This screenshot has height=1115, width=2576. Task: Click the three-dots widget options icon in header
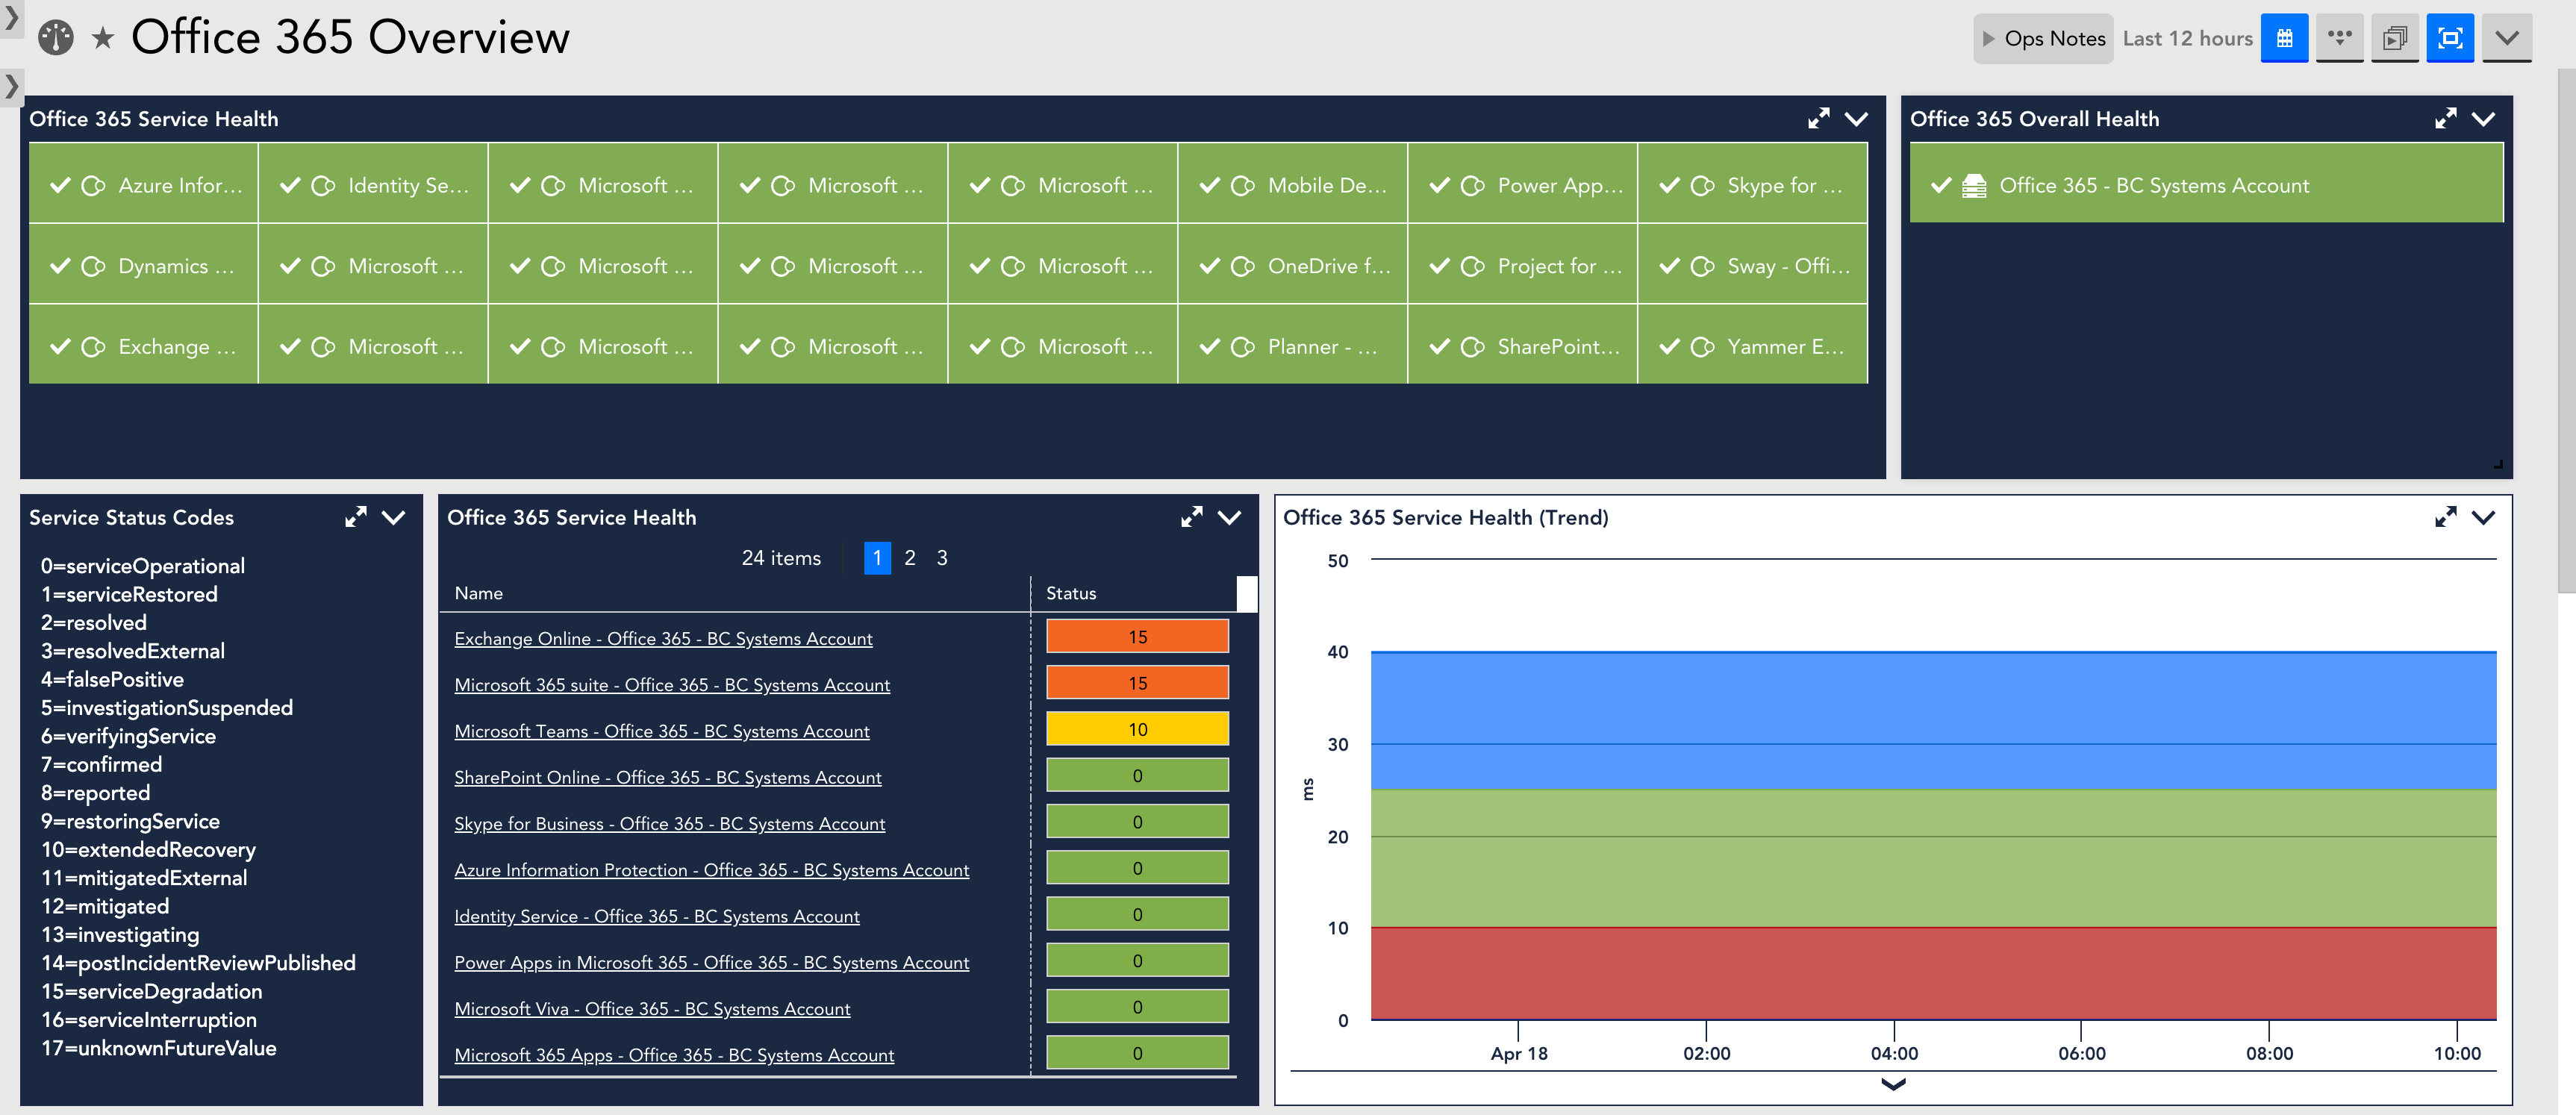[2339, 38]
